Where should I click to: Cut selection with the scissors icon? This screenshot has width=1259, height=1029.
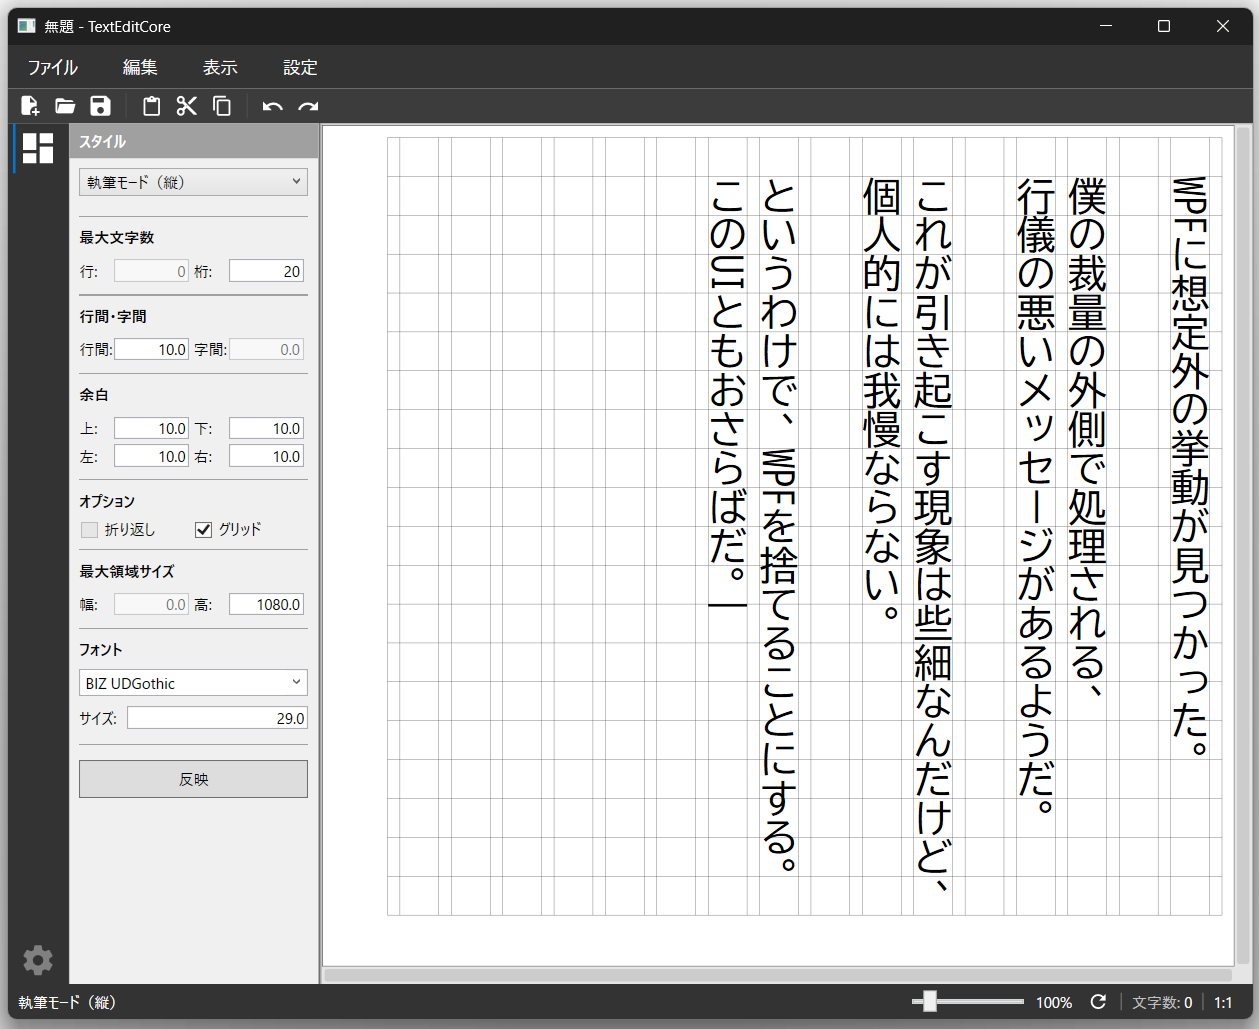(x=187, y=106)
